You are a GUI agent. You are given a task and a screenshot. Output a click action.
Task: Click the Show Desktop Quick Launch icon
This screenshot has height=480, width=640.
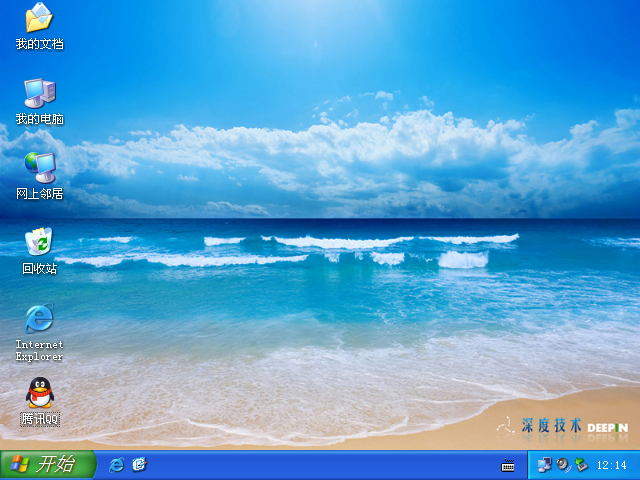tap(140, 465)
